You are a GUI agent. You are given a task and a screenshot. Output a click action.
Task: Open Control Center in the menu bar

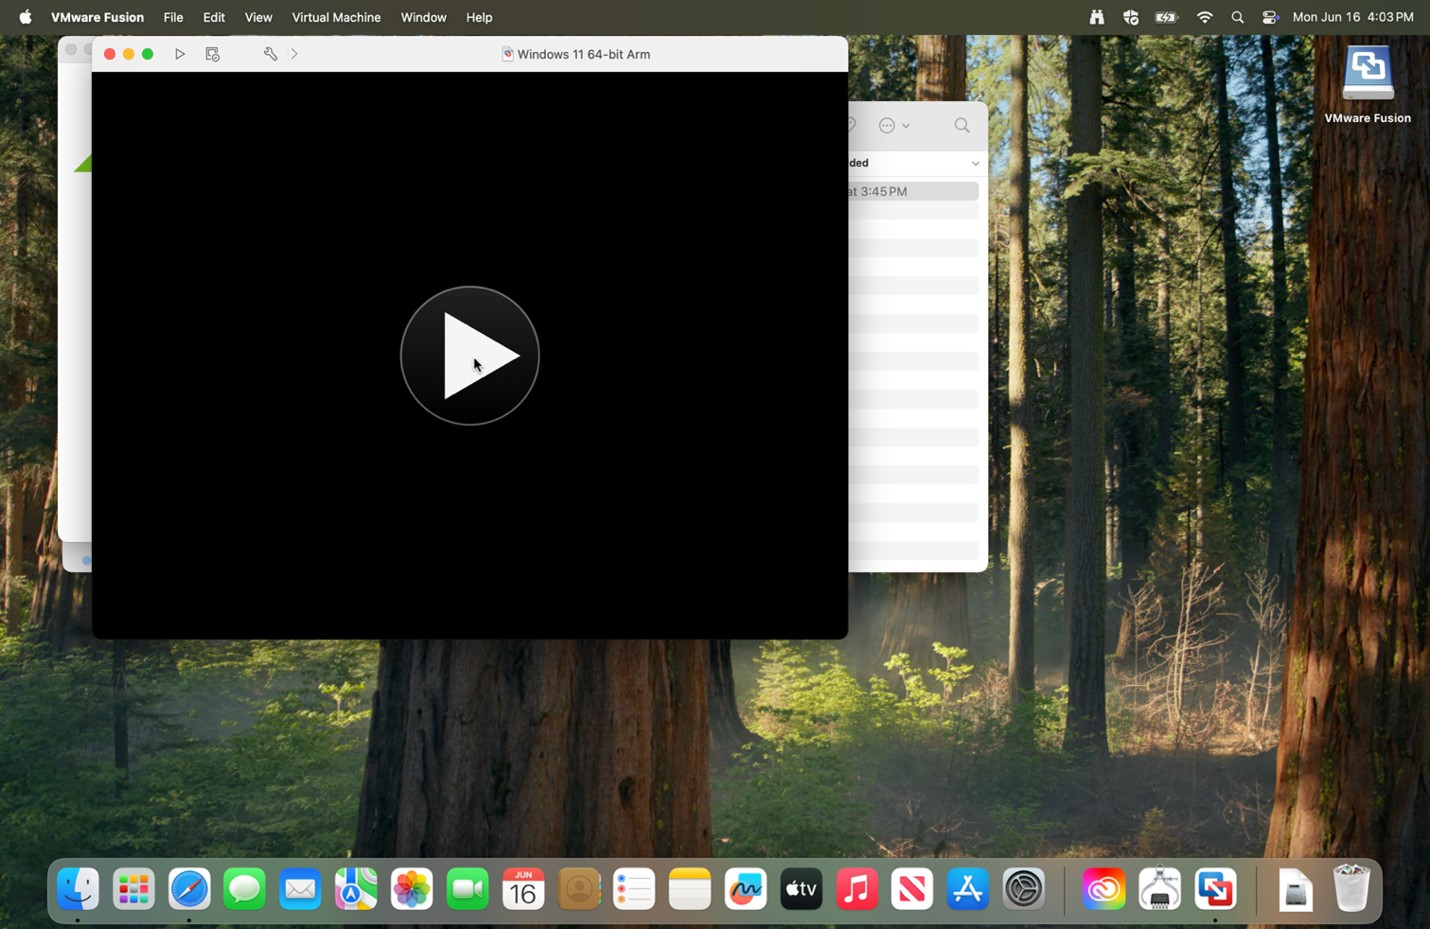click(x=1270, y=17)
